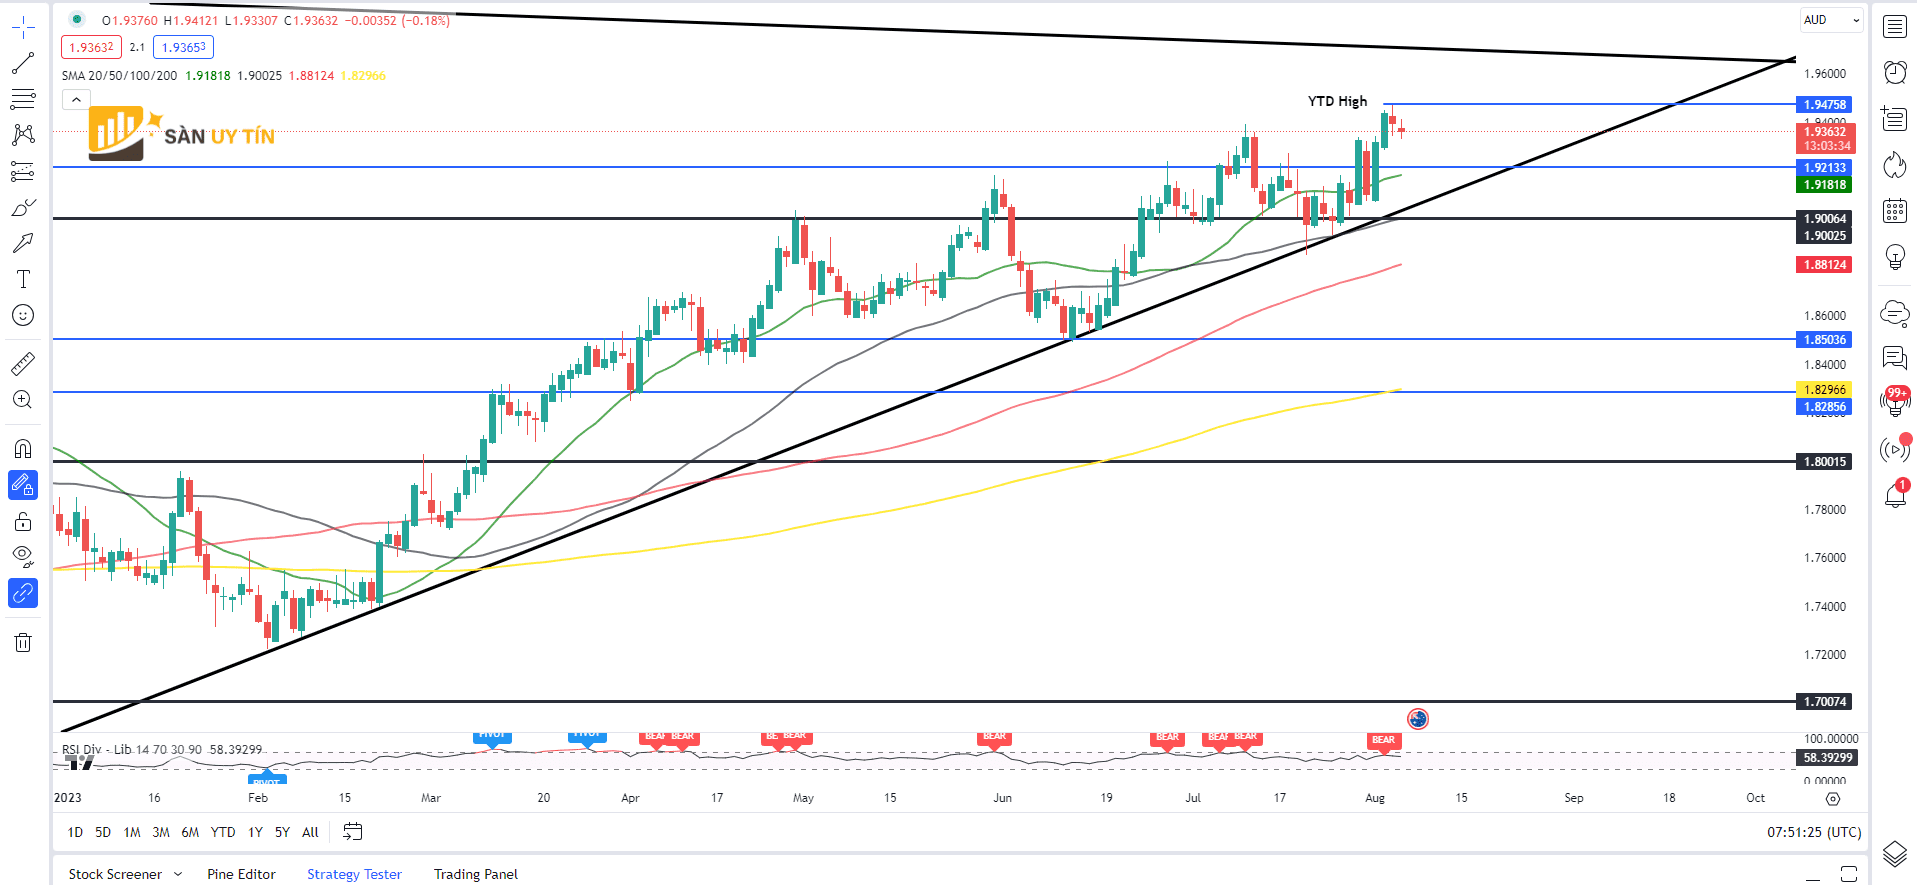Image resolution: width=1917 pixels, height=885 pixels.
Task: Expand the Stock Screener dropdown arrow
Action: click(x=178, y=874)
